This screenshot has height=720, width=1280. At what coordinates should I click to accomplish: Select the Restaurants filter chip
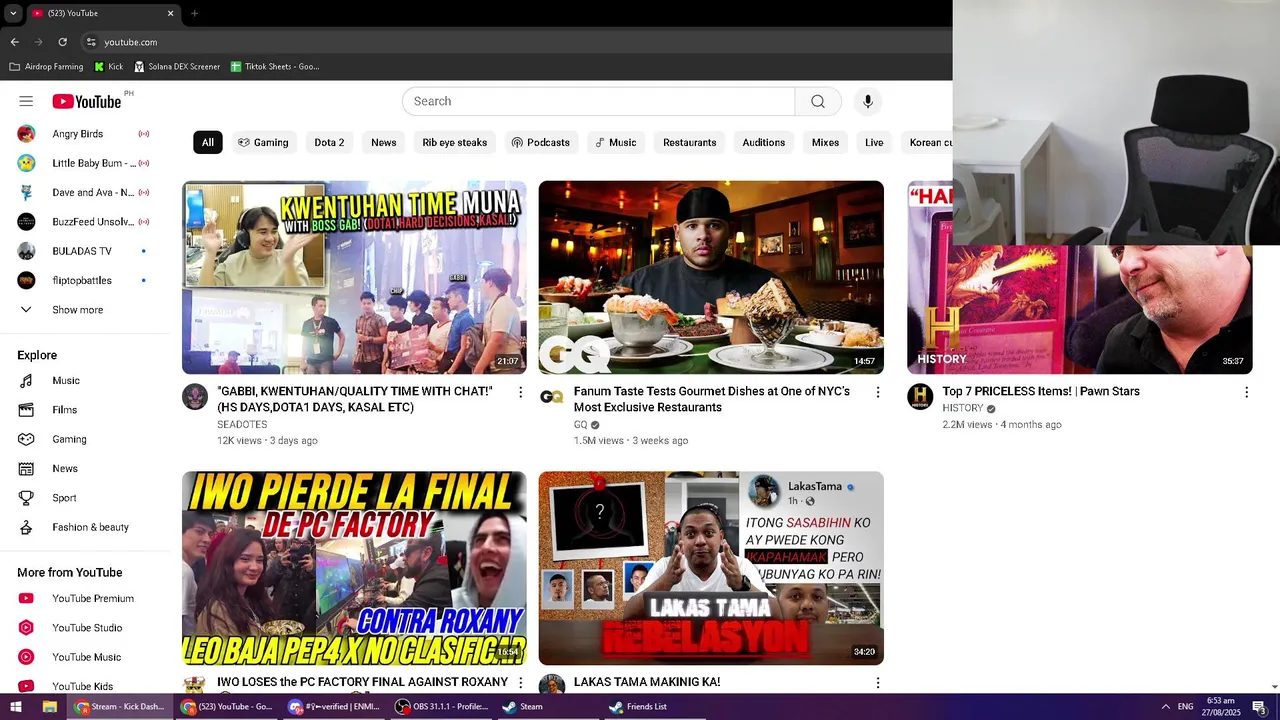(x=690, y=143)
